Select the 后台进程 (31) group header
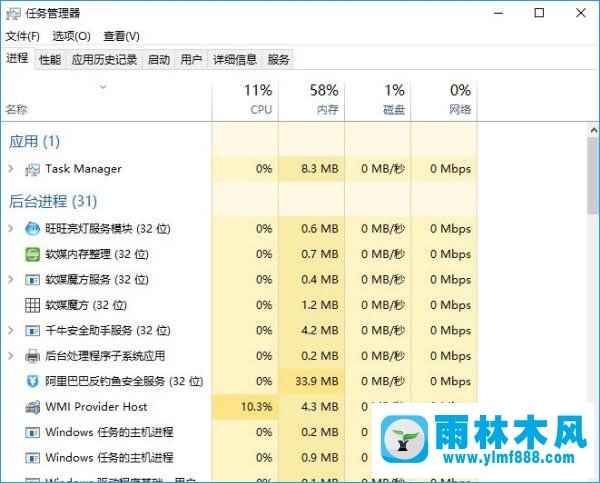 53,201
